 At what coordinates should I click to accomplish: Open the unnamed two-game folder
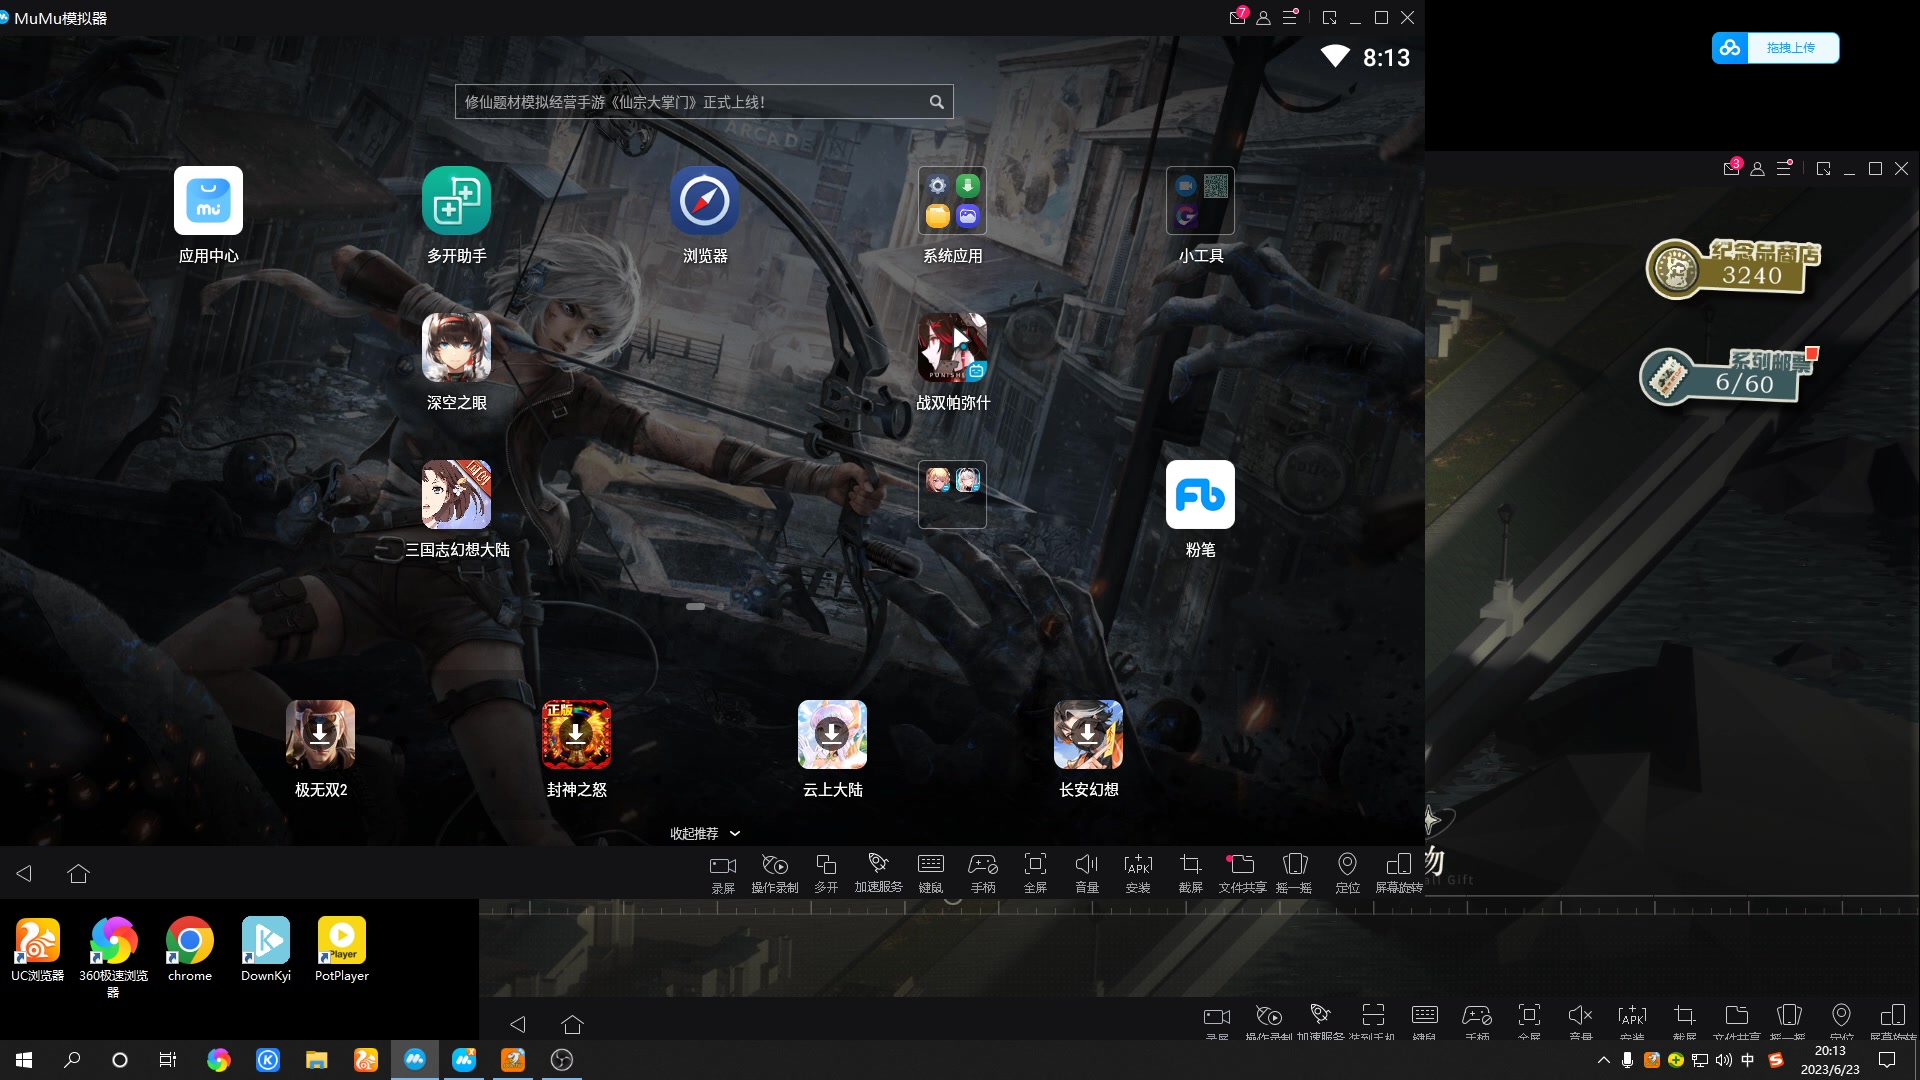pyautogui.click(x=952, y=494)
